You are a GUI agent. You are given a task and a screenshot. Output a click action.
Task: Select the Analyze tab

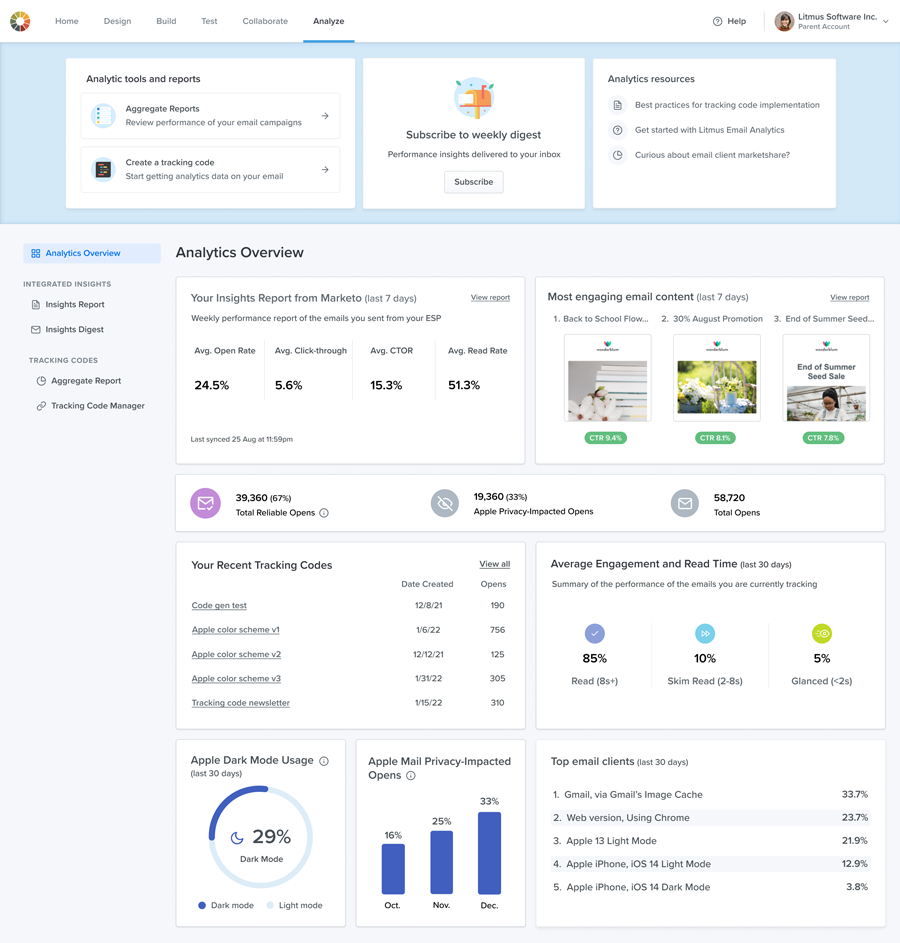pyautogui.click(x=328, y=21)
